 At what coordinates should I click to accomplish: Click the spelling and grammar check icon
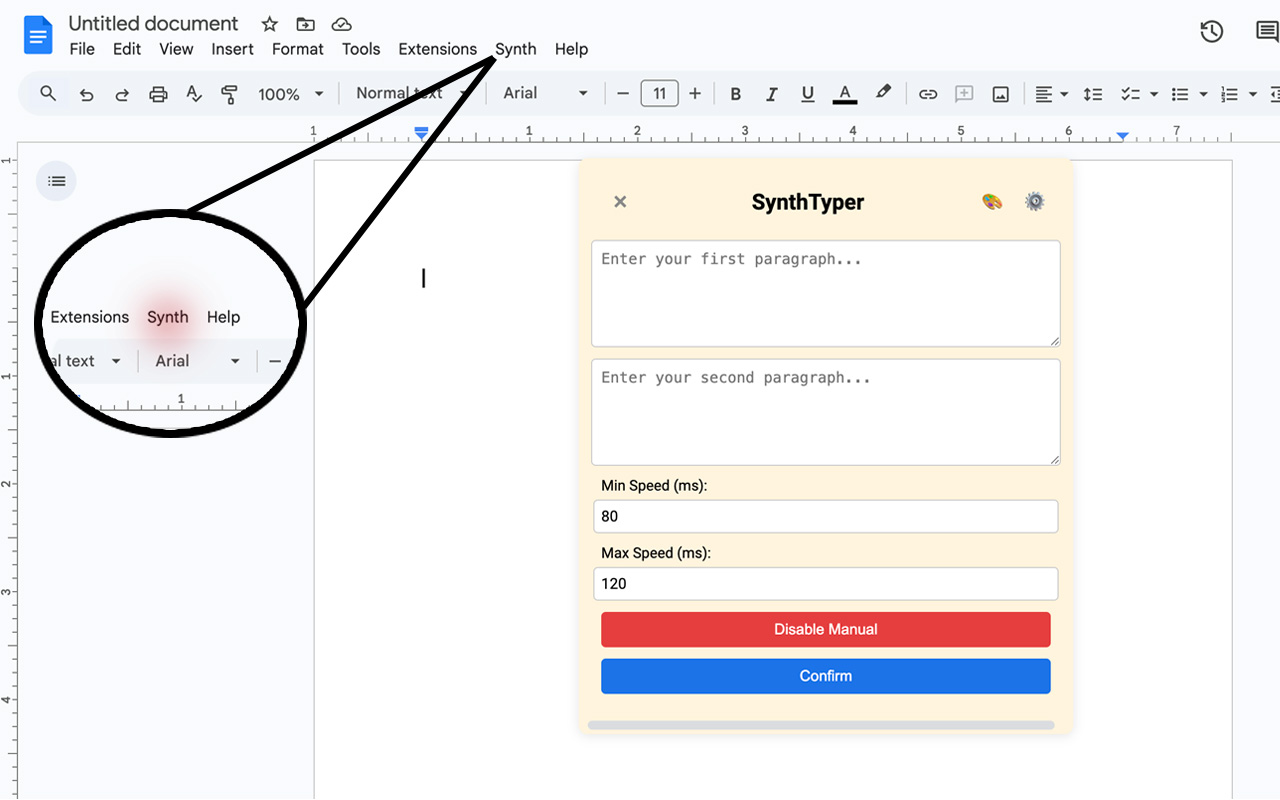click(x=193, y=93)
